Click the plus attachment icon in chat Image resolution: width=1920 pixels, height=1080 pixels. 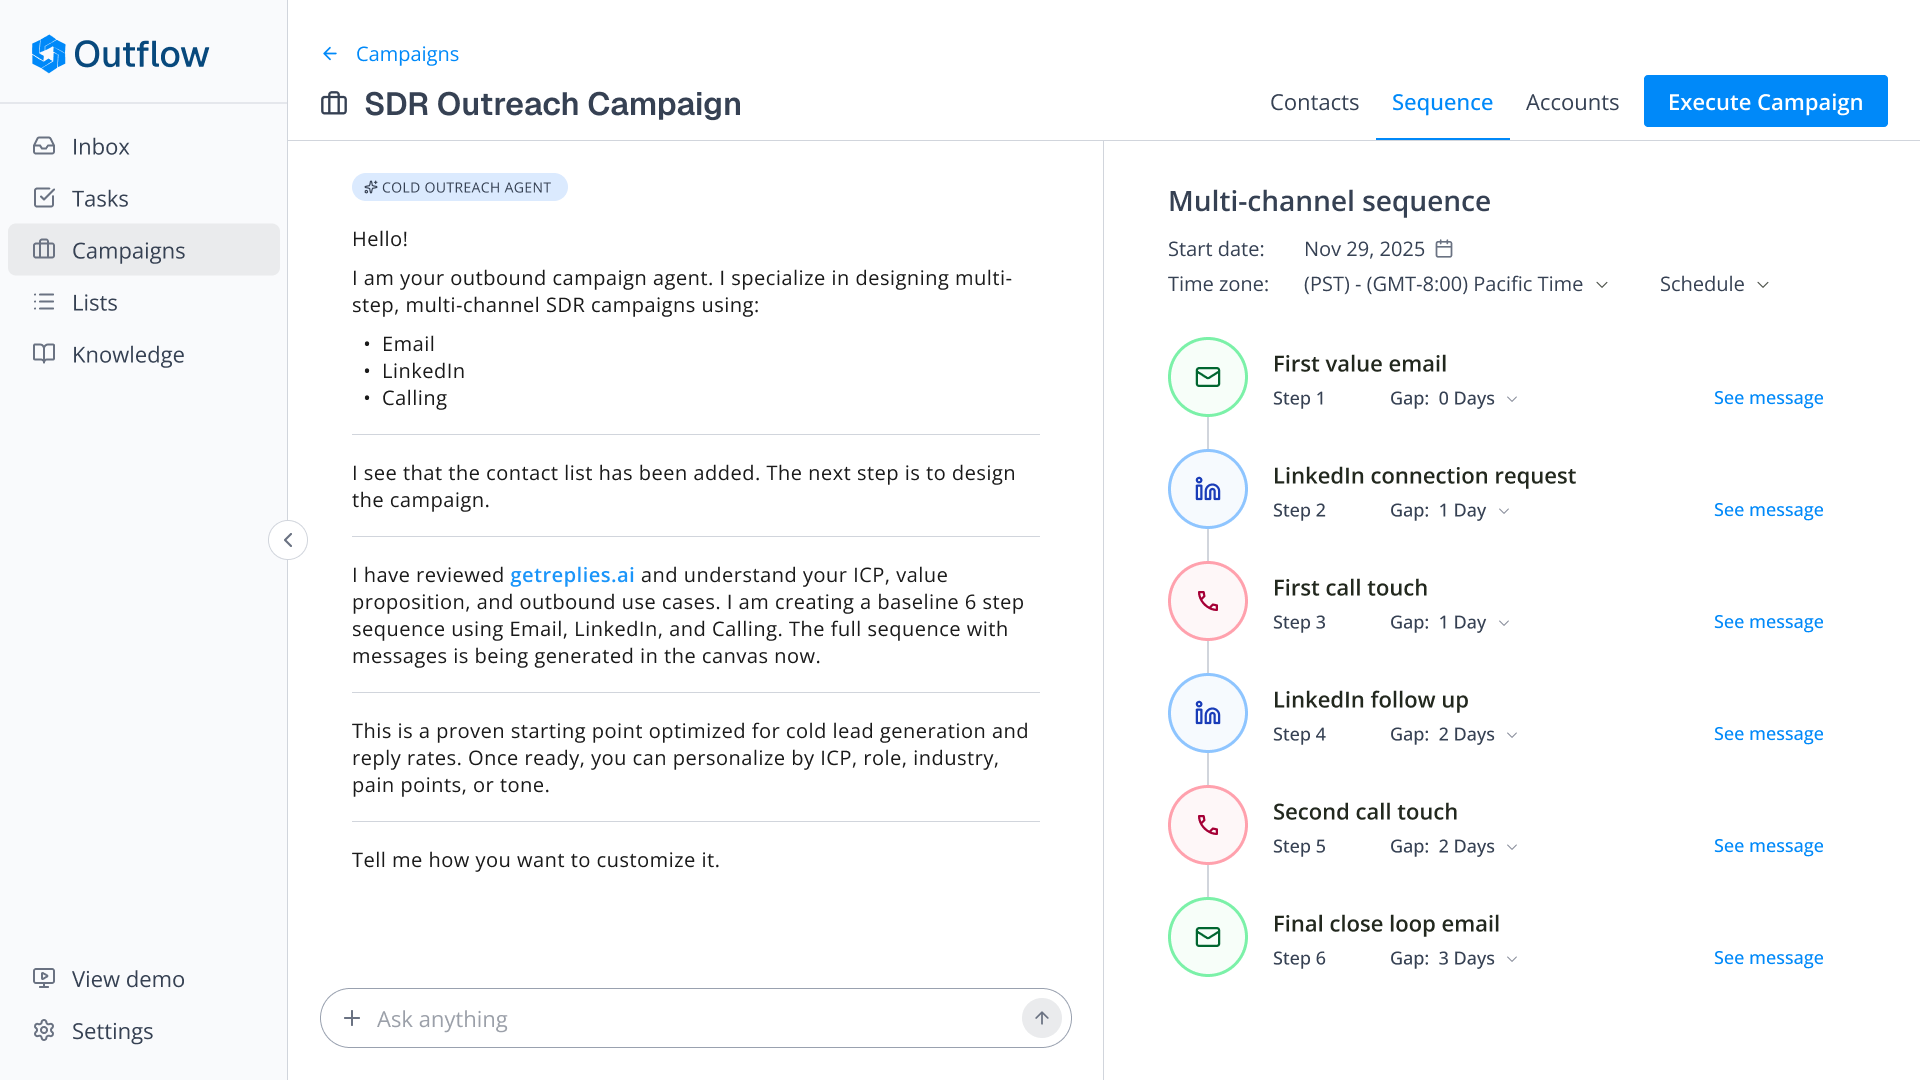pyautogui.click(x=352, y=1018)
